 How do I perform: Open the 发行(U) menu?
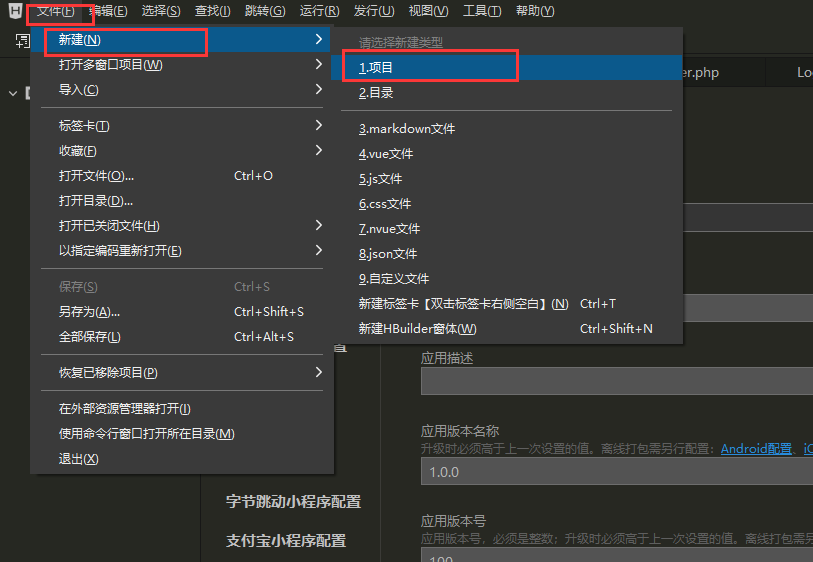pos(374,11)
